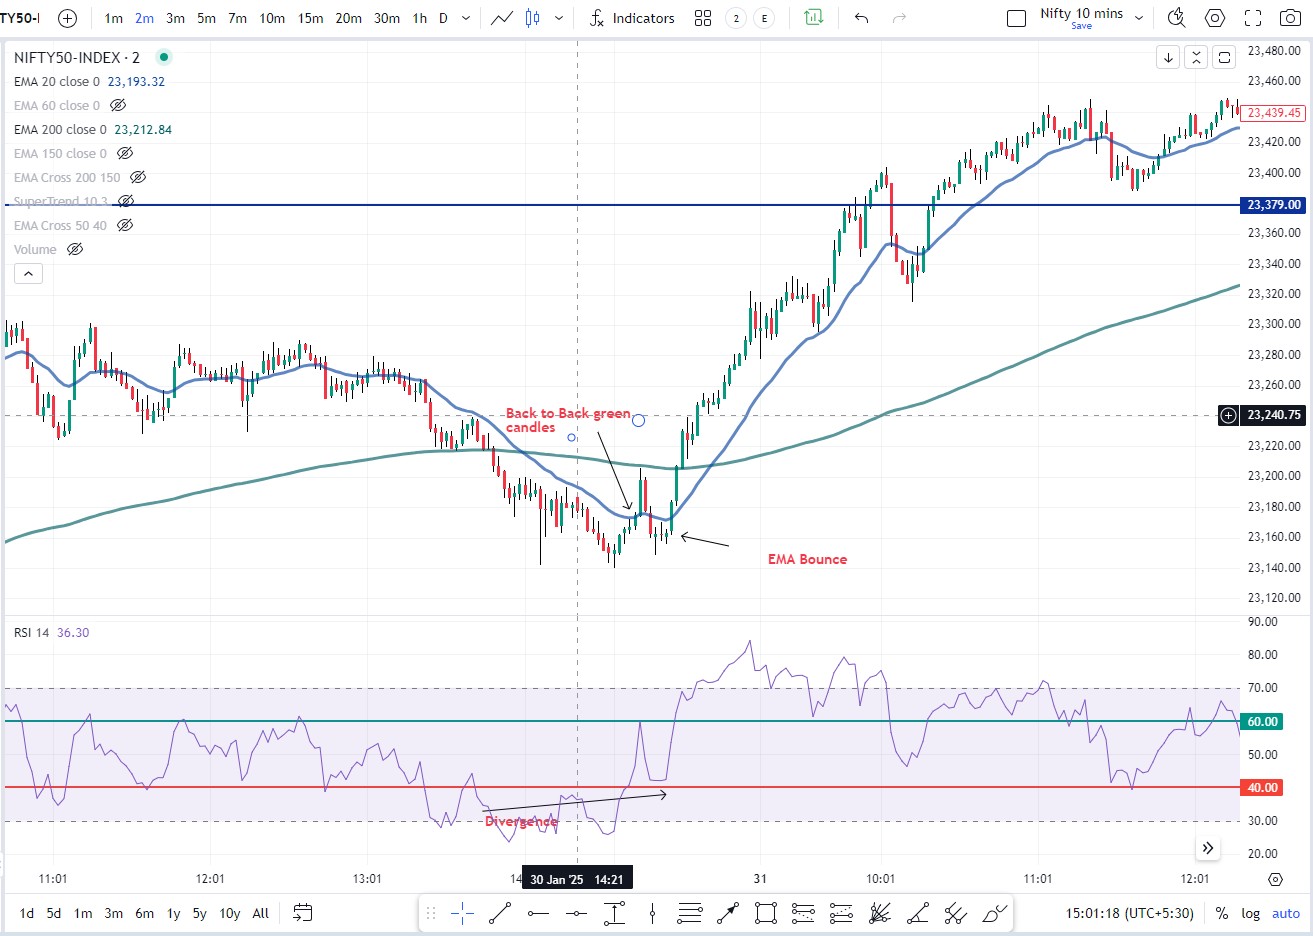Toggle visibility of EMA Cross 200 150
Screen dimensions: 1313x936
click(138, 177)
